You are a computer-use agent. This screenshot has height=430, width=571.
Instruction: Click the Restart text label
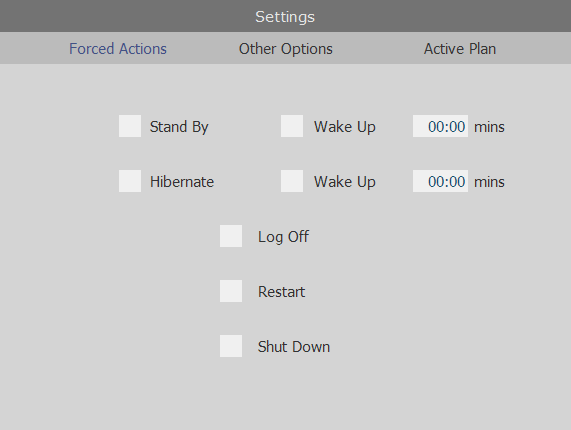click(281, 292)
